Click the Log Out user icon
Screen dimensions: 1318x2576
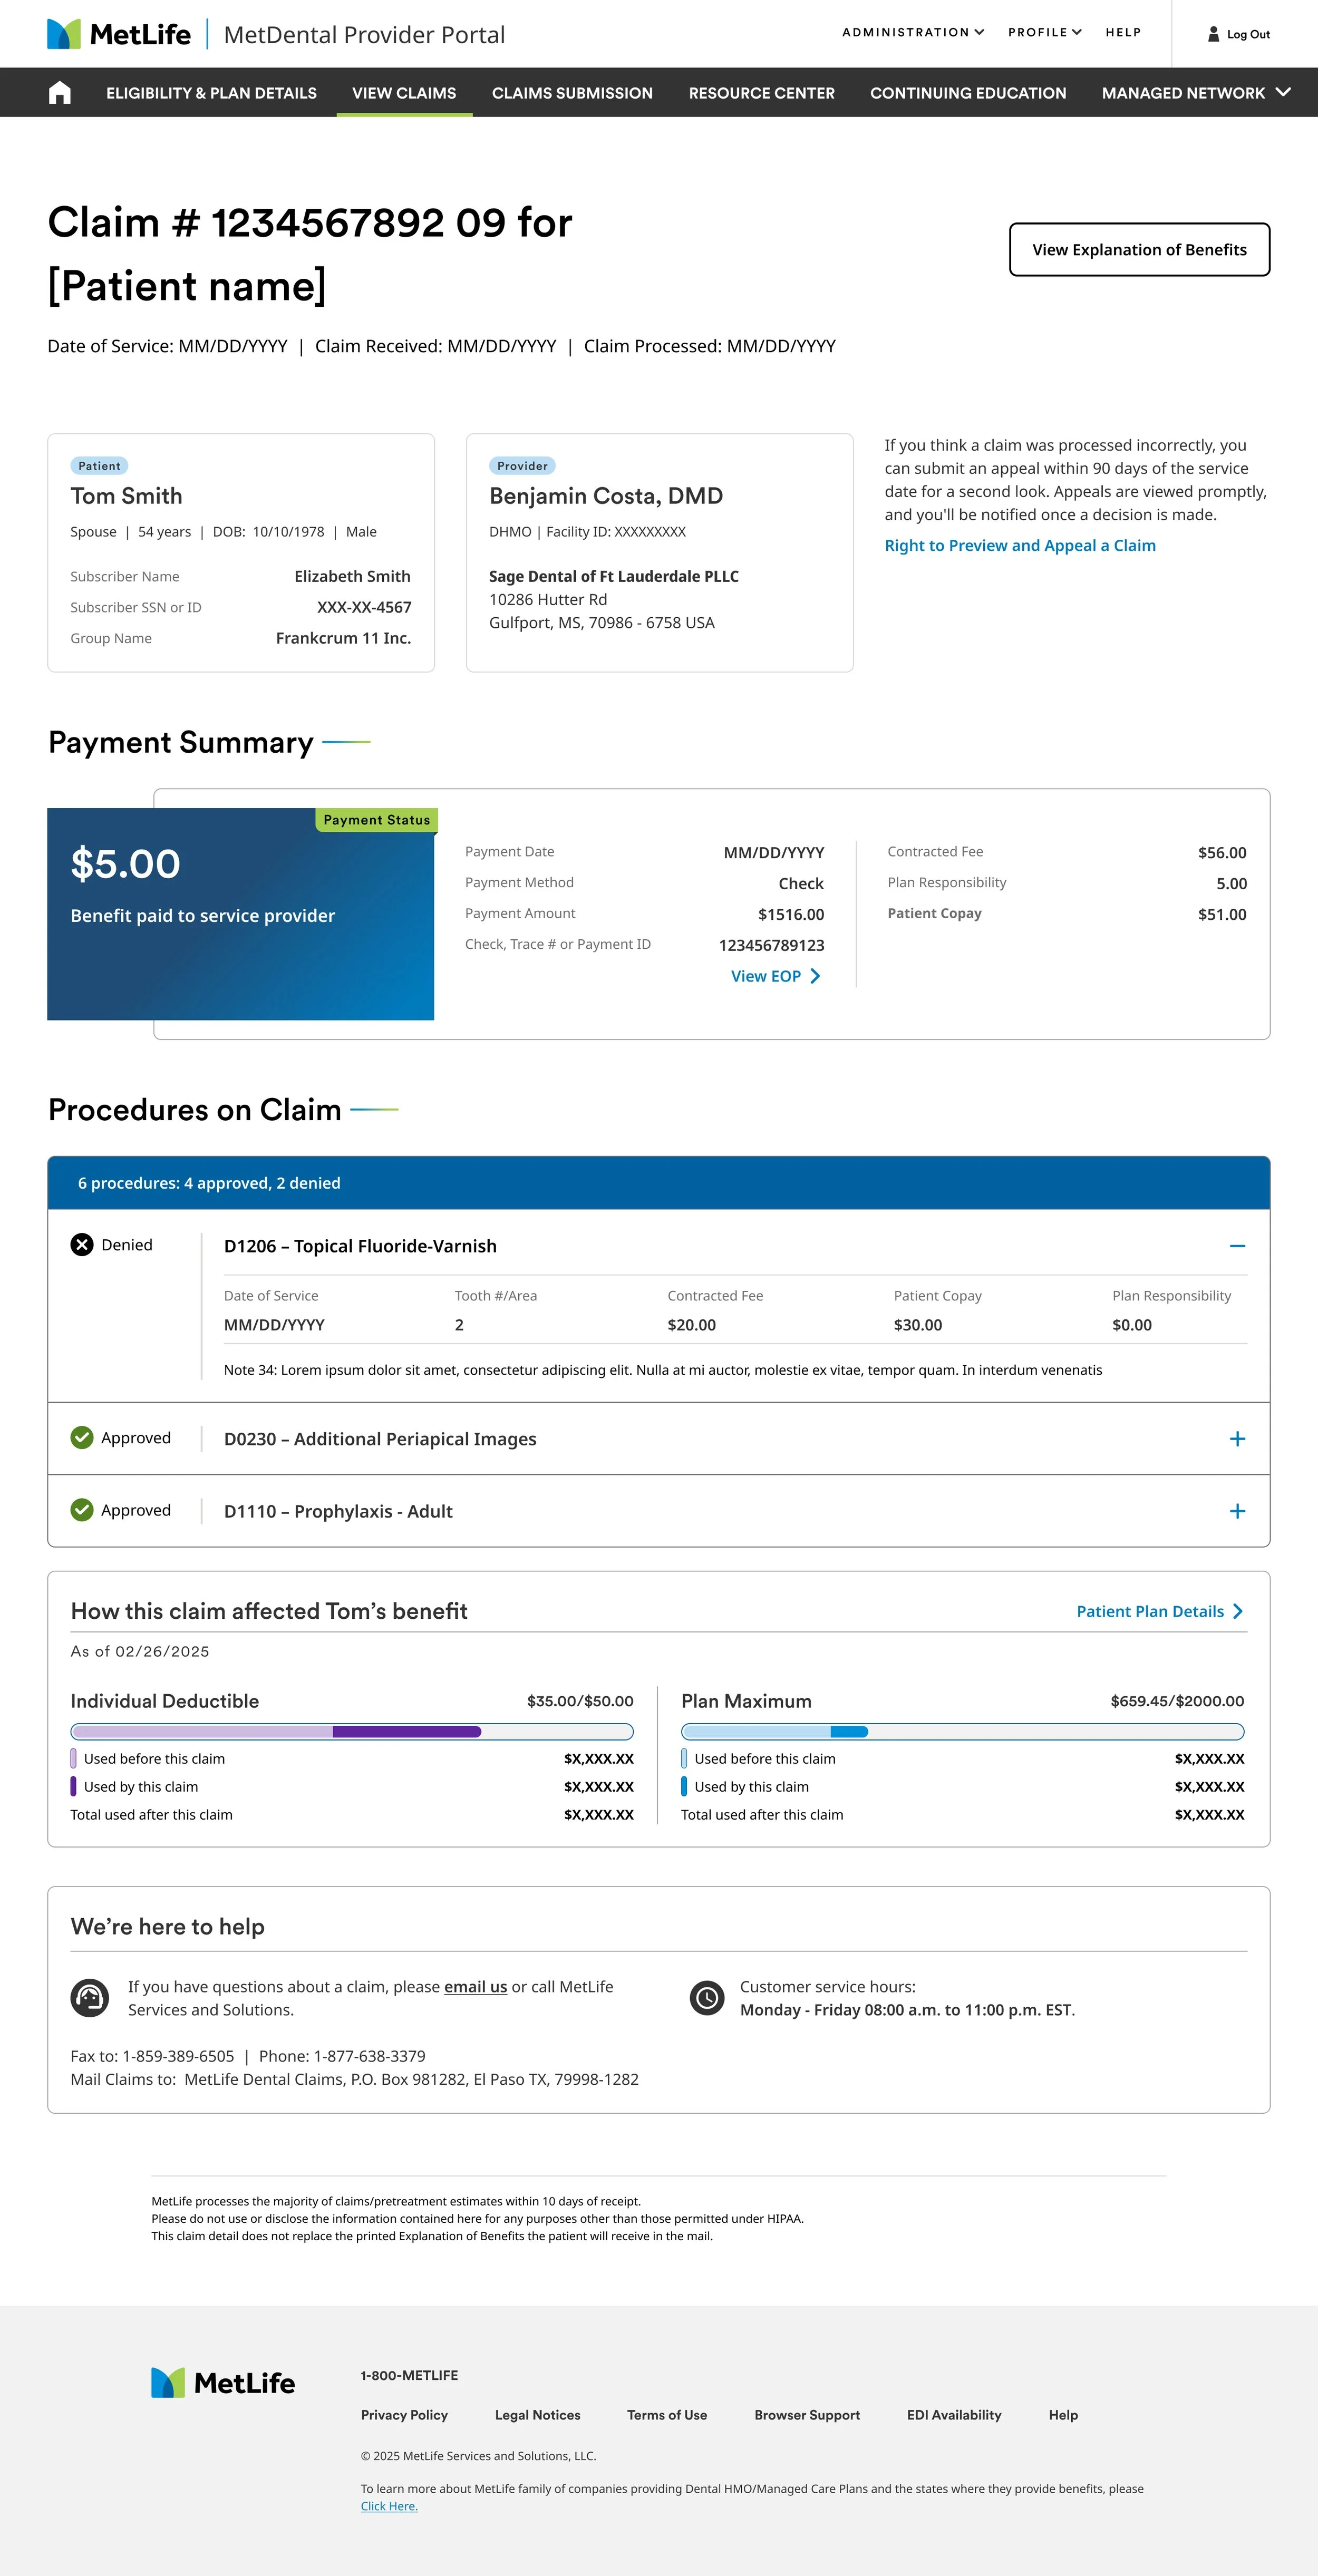[1214, 34]
